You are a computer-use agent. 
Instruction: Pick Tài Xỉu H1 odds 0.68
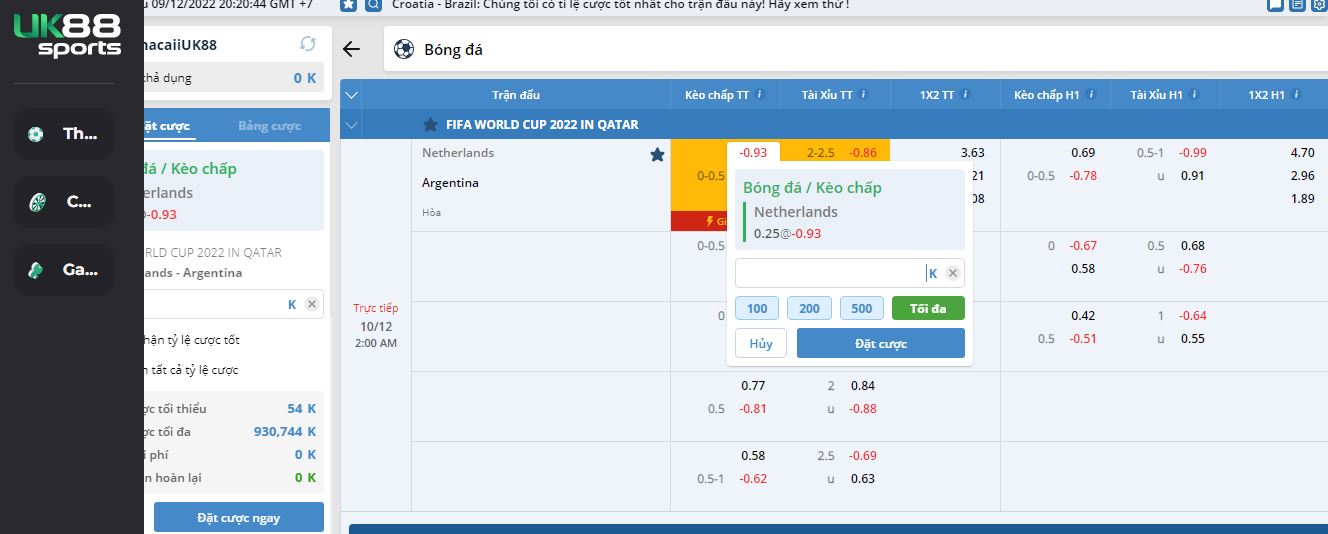pyautogui.click(x=1192, y=246)
